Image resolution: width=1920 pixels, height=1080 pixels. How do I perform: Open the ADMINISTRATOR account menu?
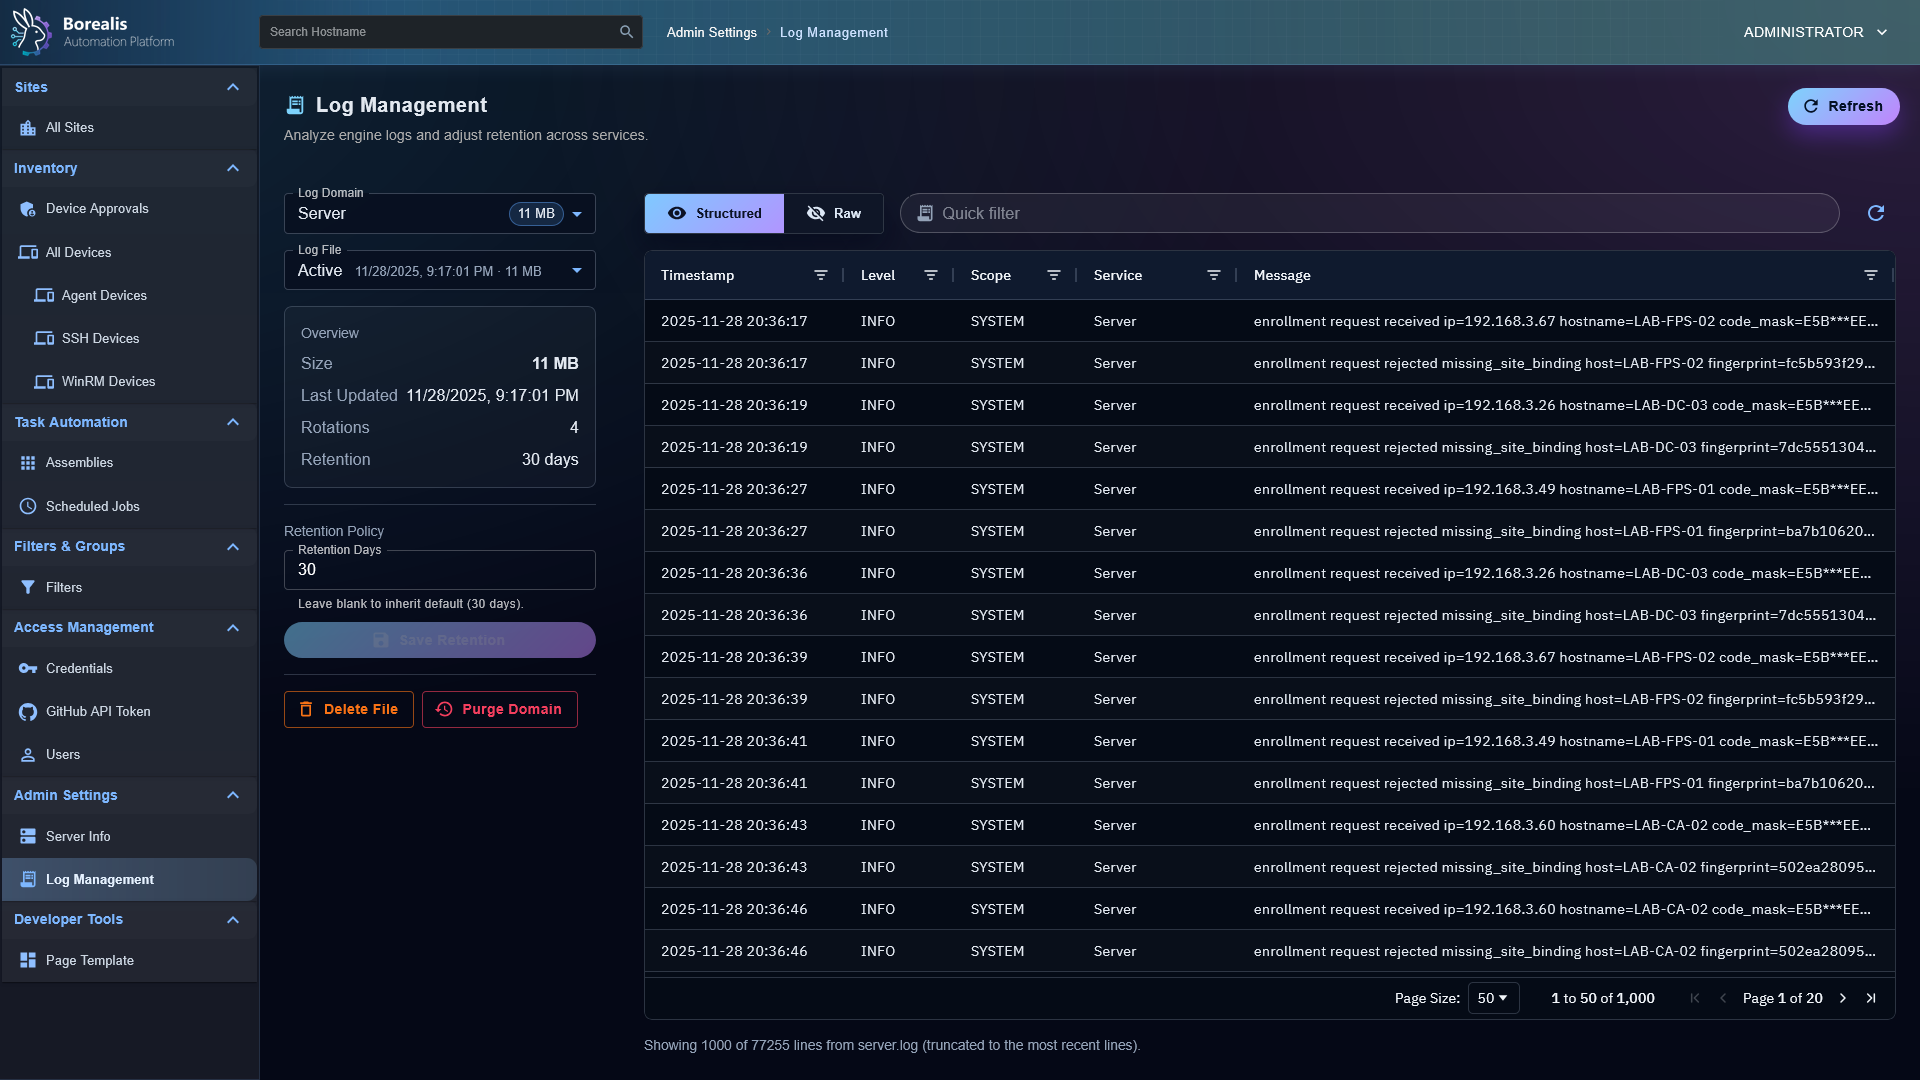(x=1814, y=31)
